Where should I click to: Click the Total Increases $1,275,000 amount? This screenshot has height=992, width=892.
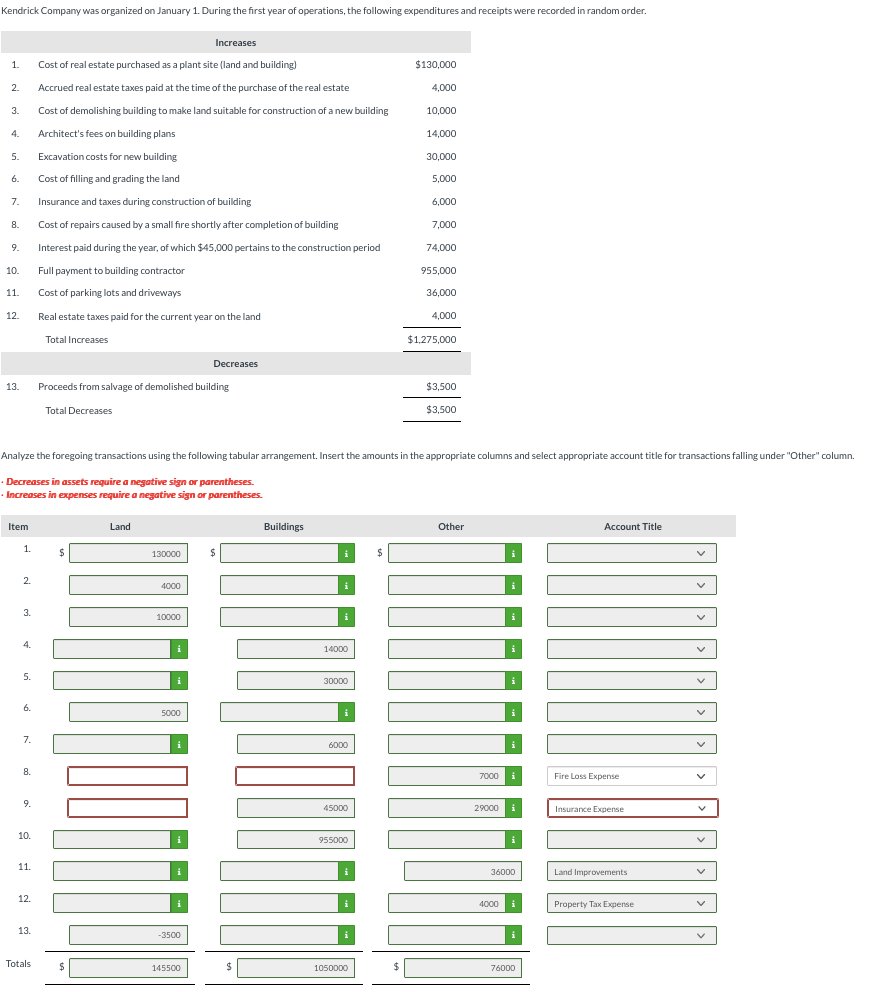(431, 340)
